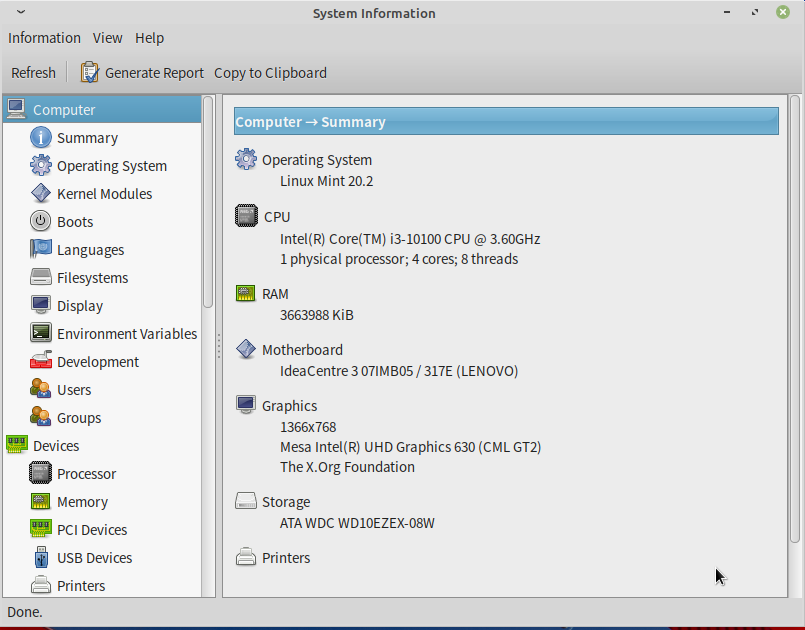
Task: Open the Information menu
Action: 44,38
